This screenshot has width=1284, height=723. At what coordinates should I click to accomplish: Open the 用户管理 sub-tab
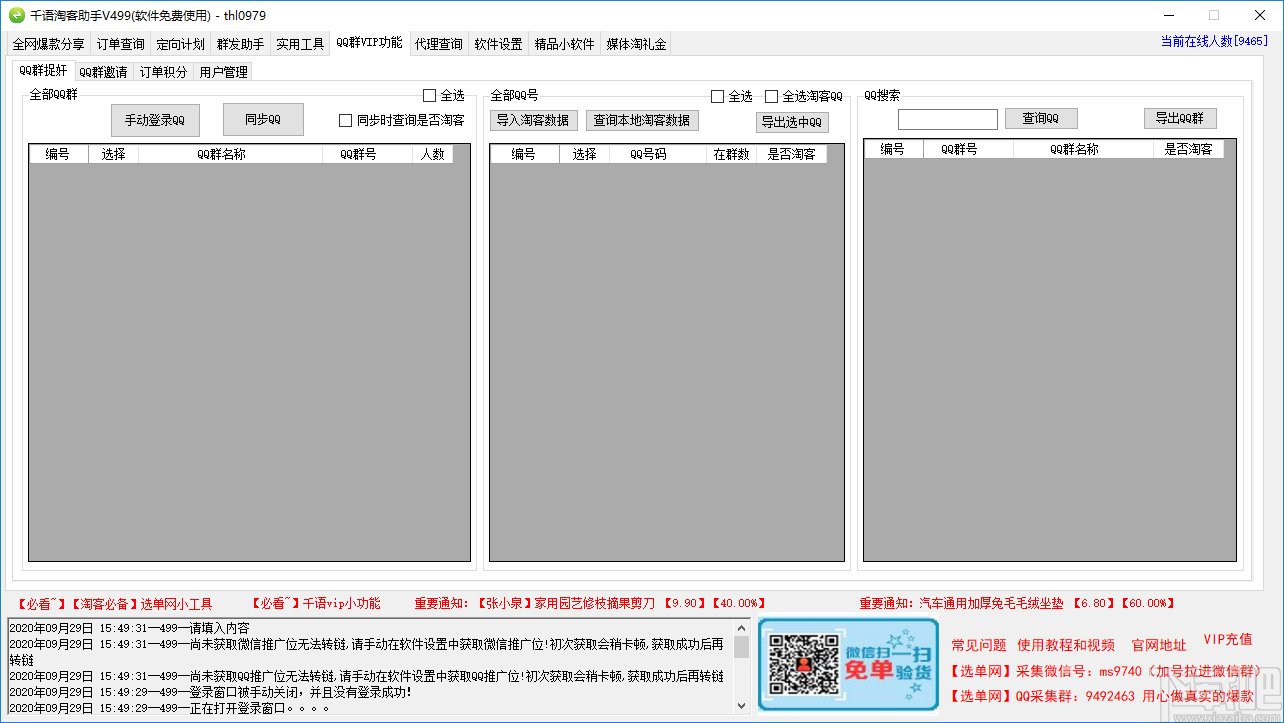pyautogui.click(x=223, y=72)
